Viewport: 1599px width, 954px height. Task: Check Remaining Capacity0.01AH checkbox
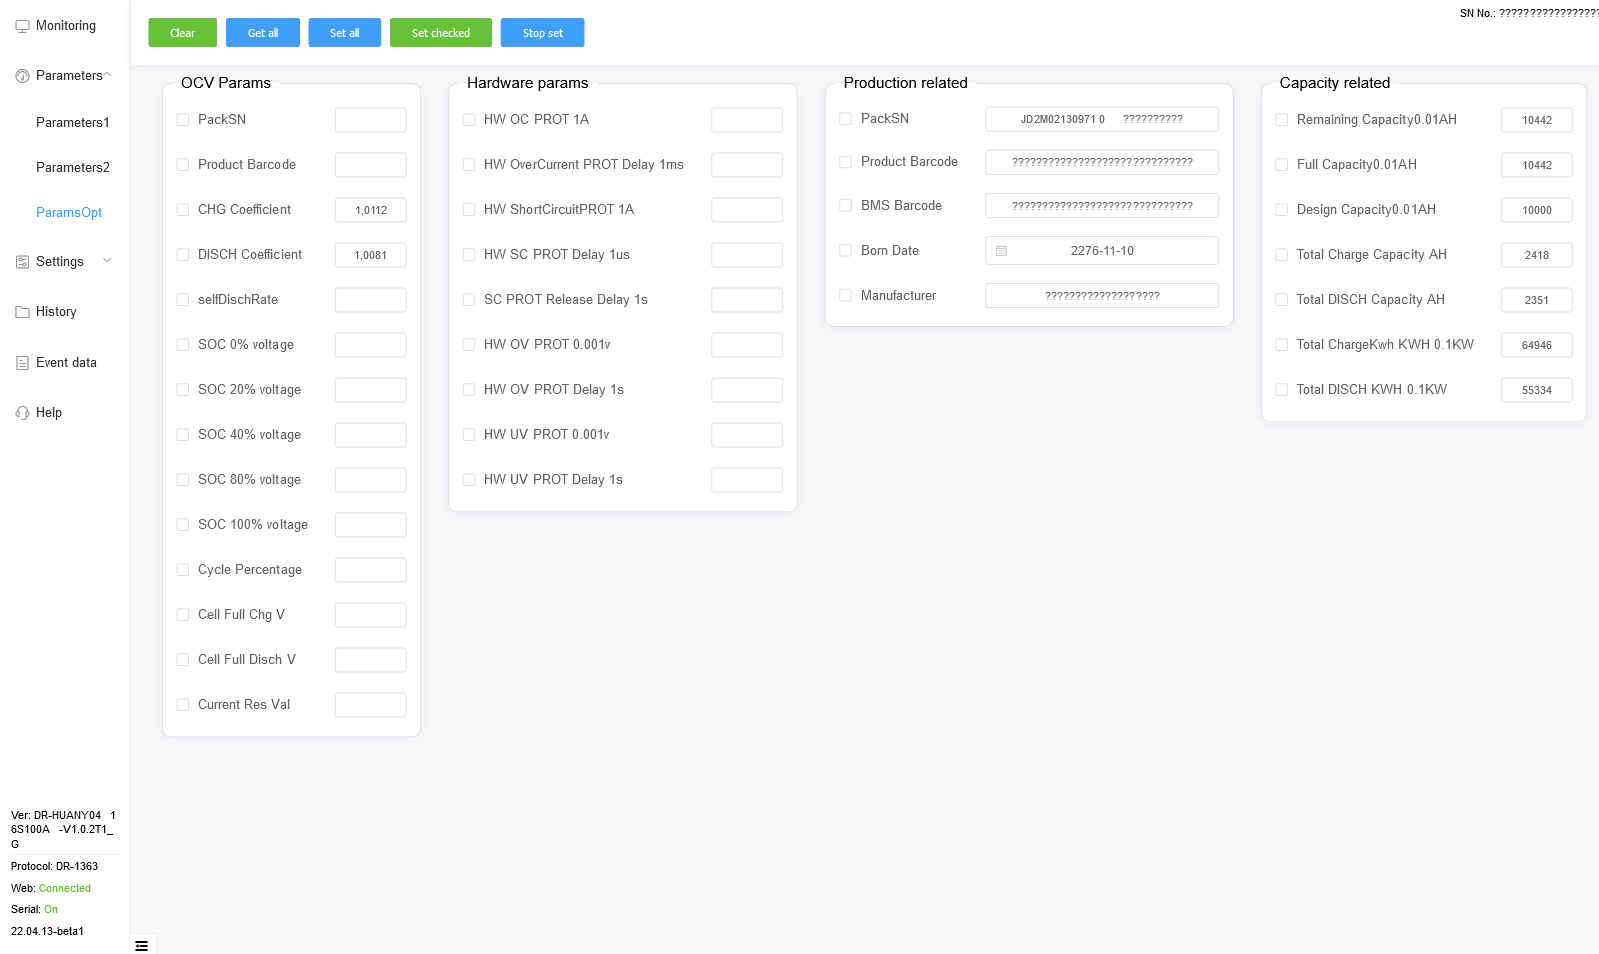(x=1282, y=120)
